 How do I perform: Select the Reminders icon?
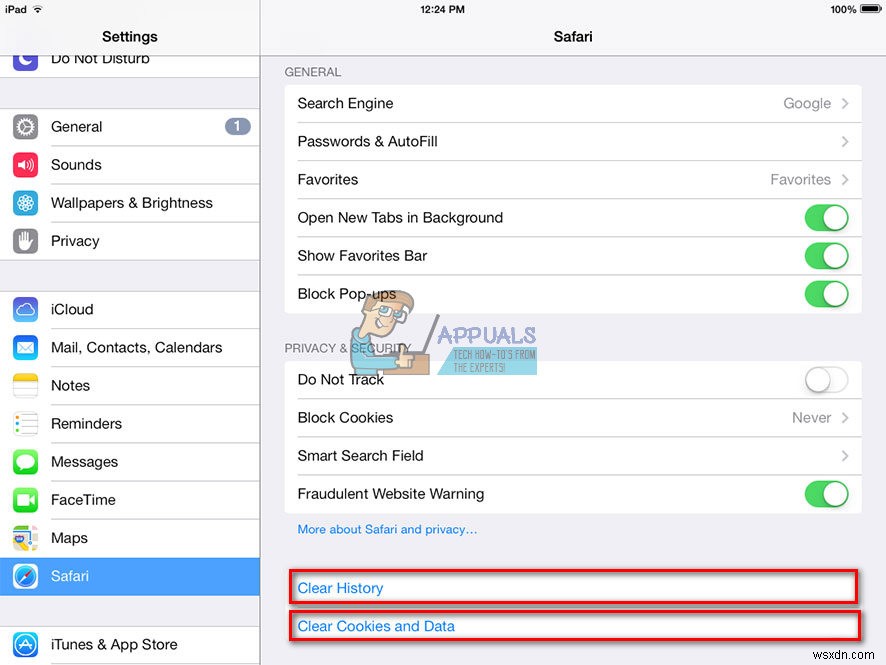tap(25, 423)
